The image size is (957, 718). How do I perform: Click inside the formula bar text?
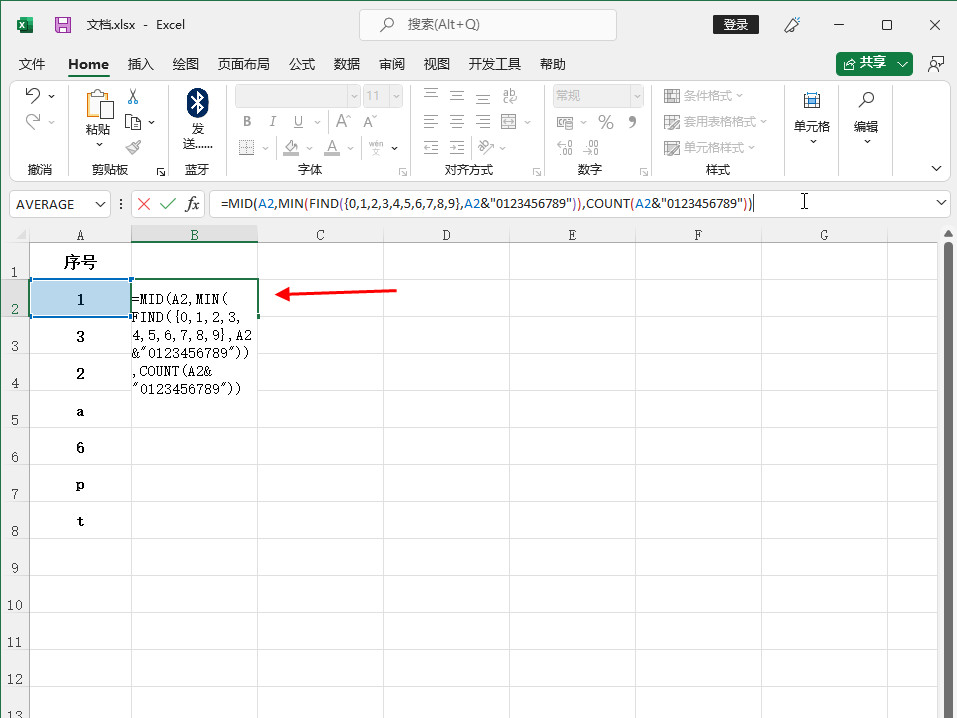486,204
